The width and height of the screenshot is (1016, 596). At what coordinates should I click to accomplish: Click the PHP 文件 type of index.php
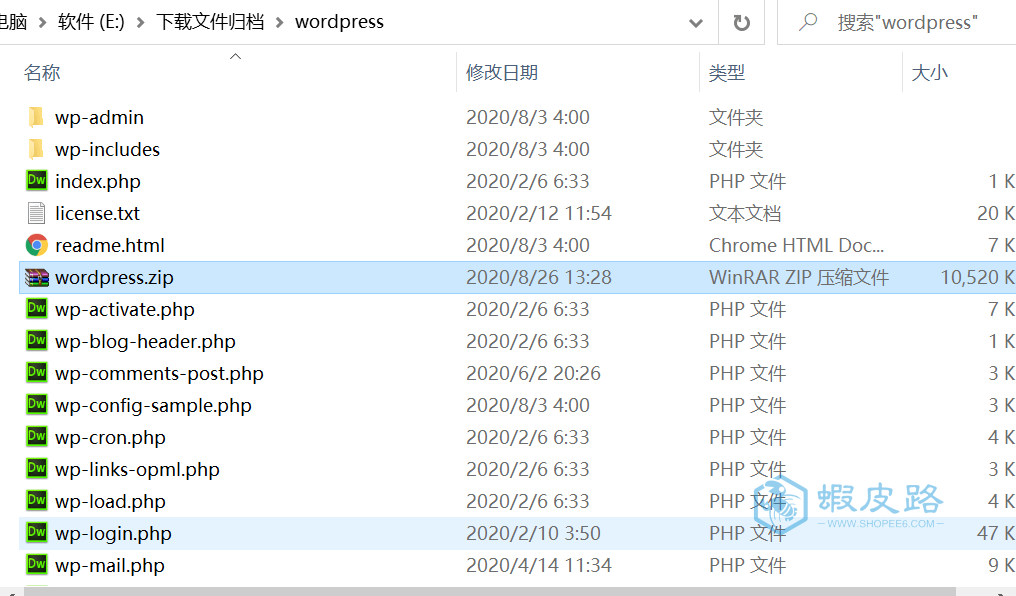[x=747, y=181]
